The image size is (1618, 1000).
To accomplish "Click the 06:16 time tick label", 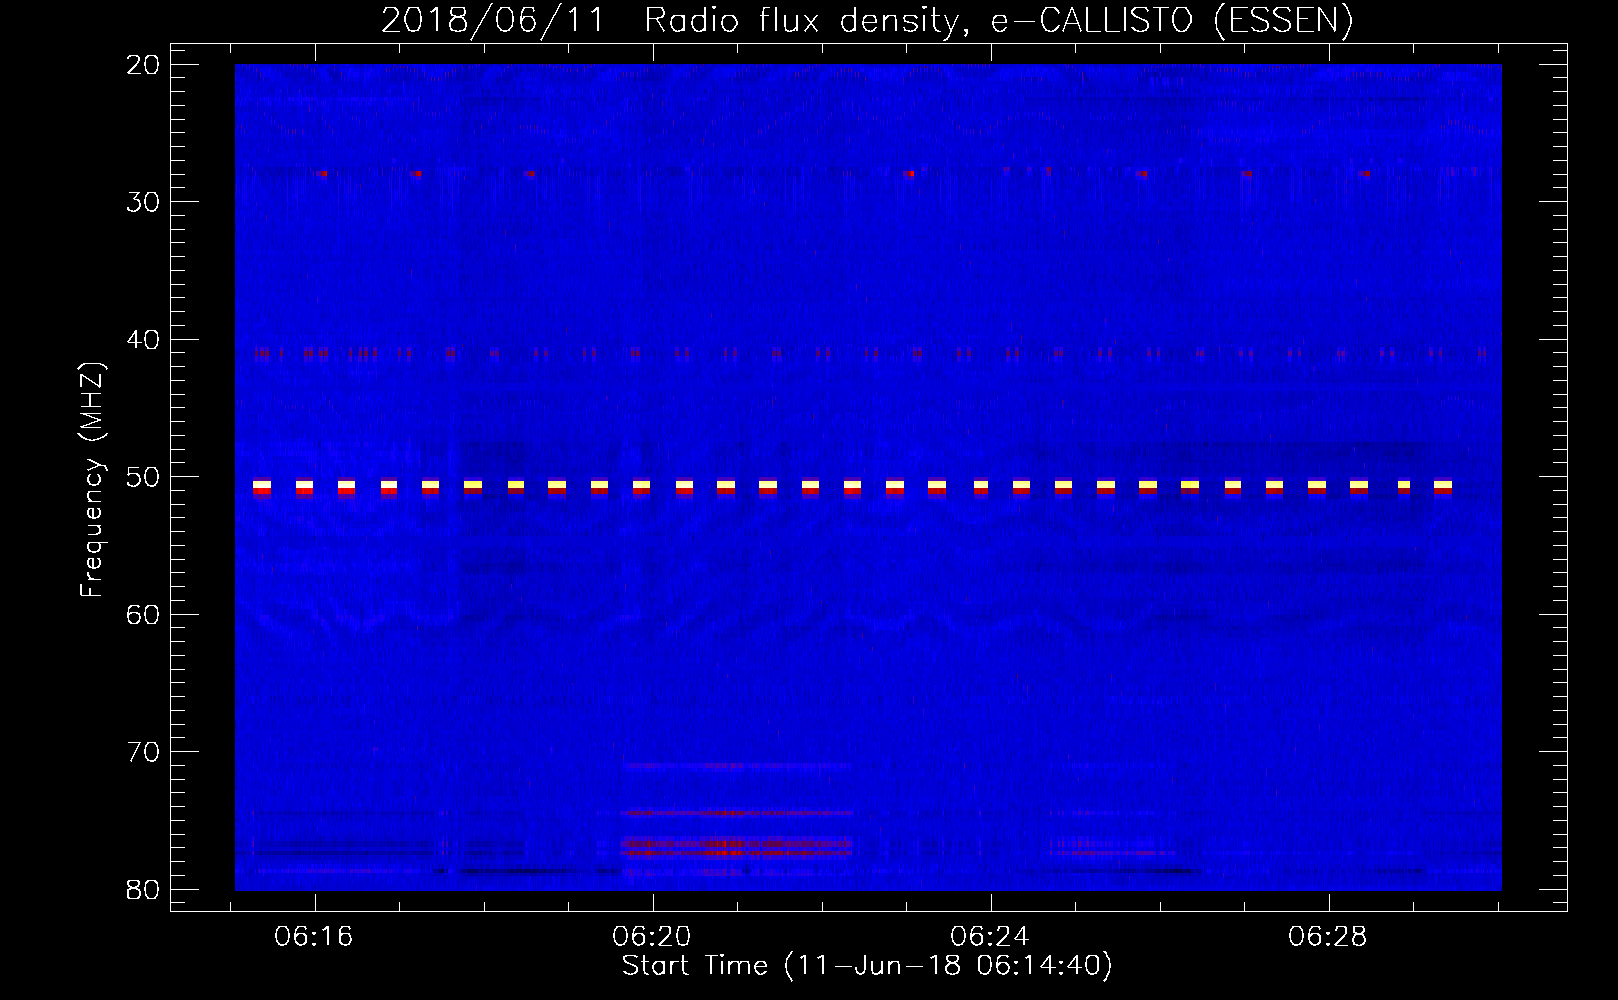I will (x=314, y=936).
